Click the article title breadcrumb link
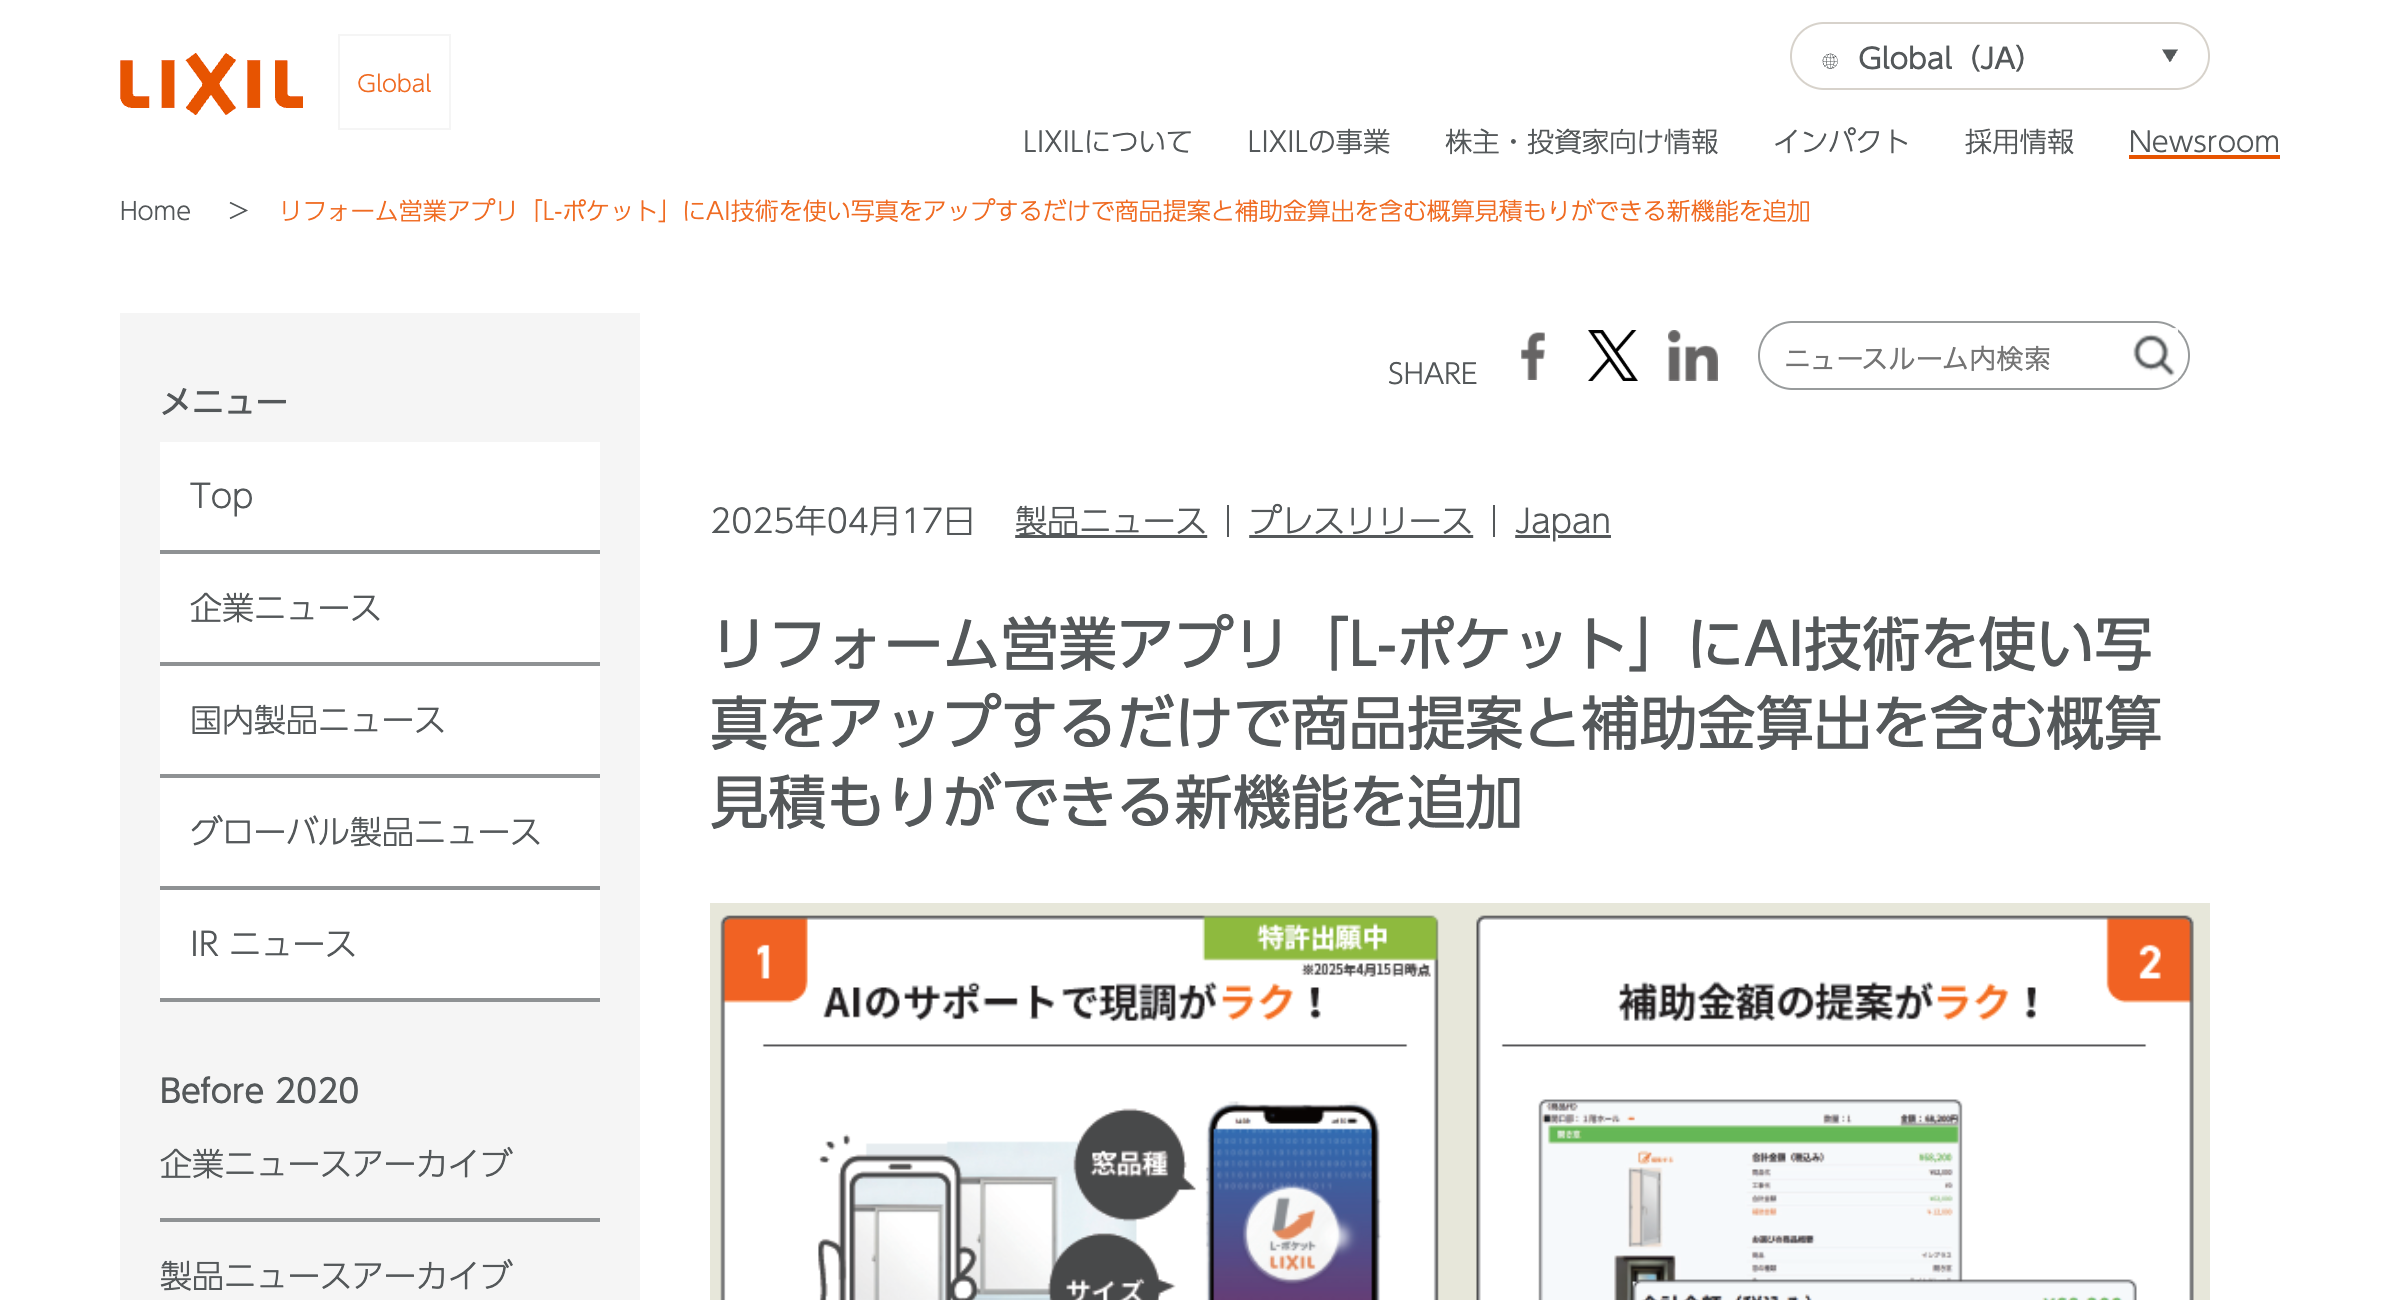The height and width of the screenshot is (1300, 2400). (x=1045, y=211)
